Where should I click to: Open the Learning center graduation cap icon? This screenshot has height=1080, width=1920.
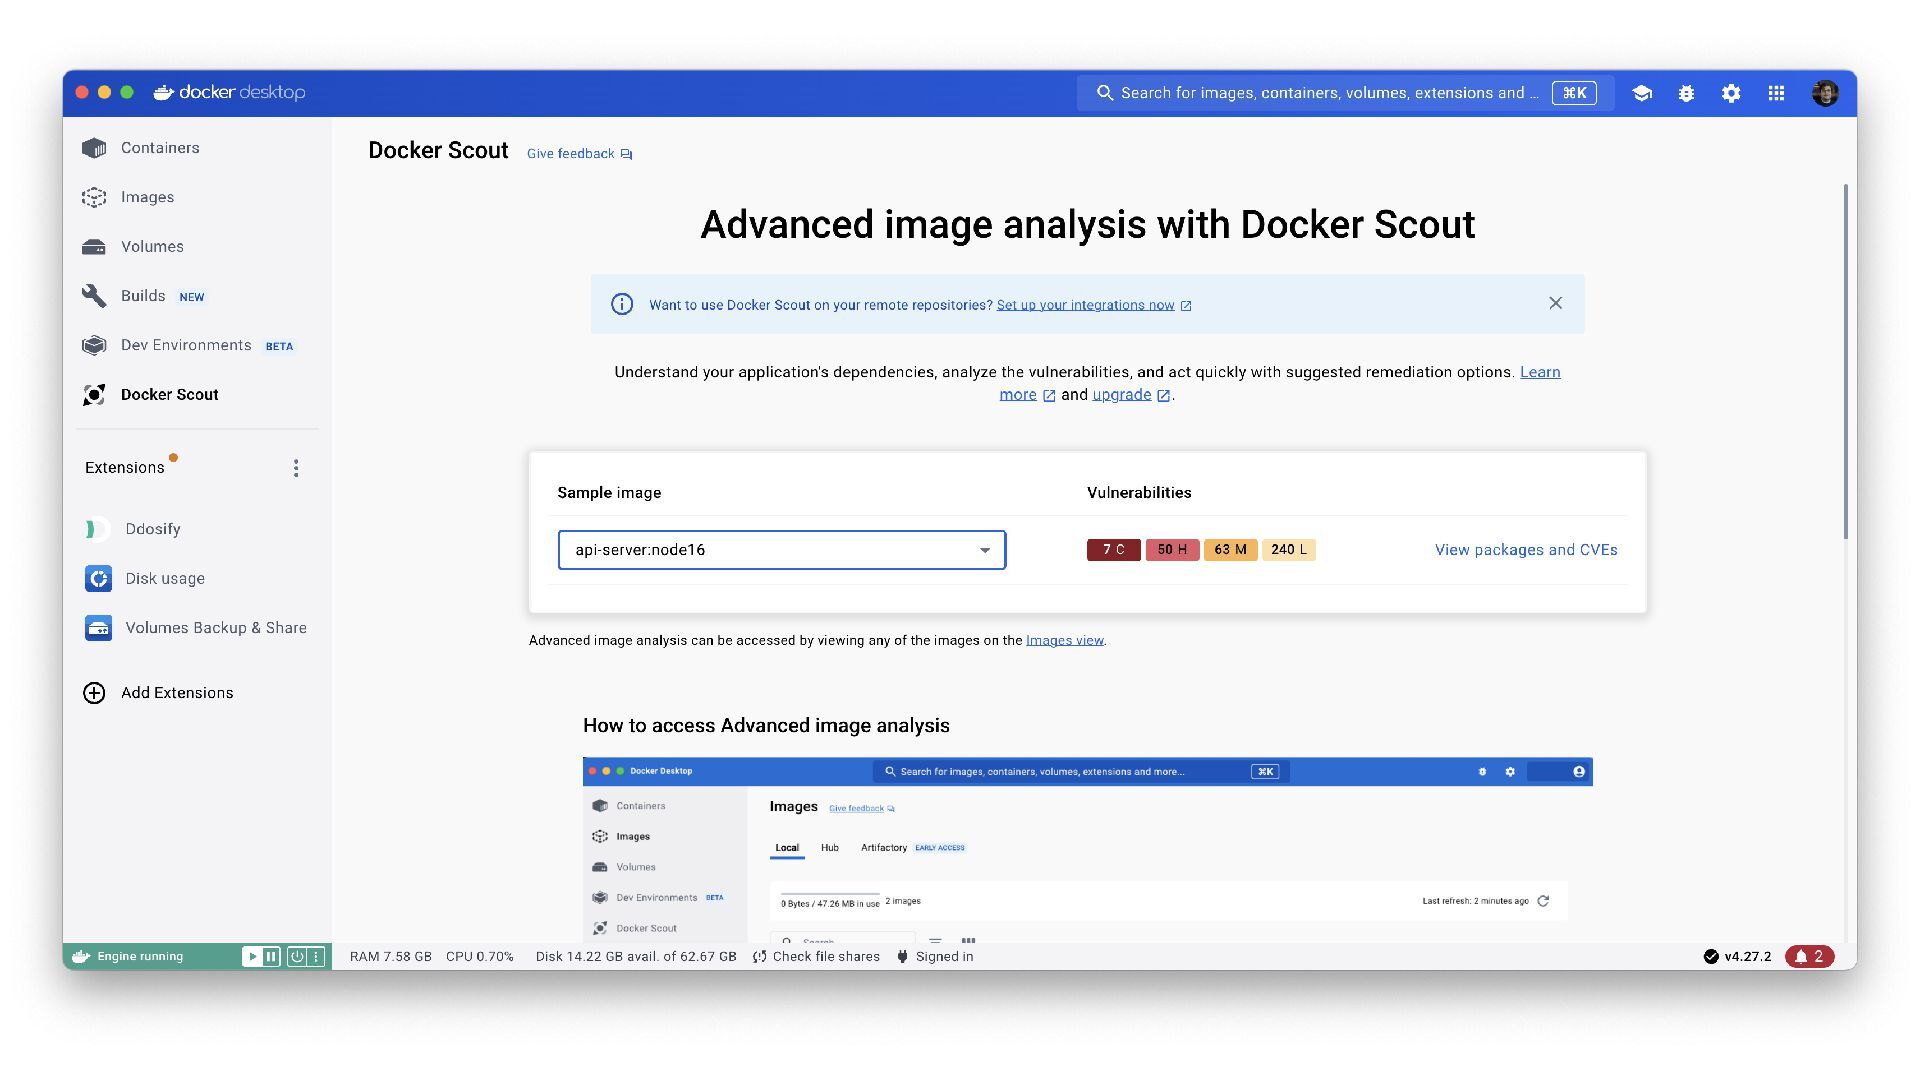(1642, 93)
